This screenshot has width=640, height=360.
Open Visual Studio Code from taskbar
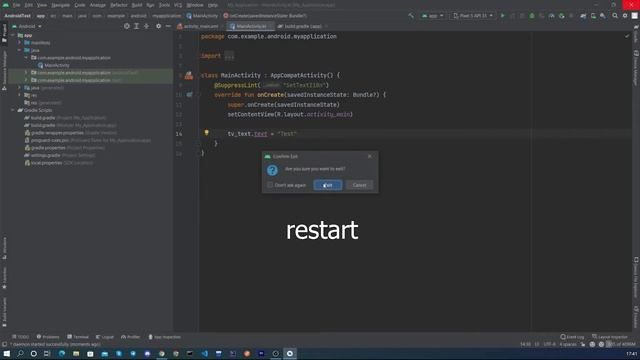pyautogui.click(x=204, y=353)
